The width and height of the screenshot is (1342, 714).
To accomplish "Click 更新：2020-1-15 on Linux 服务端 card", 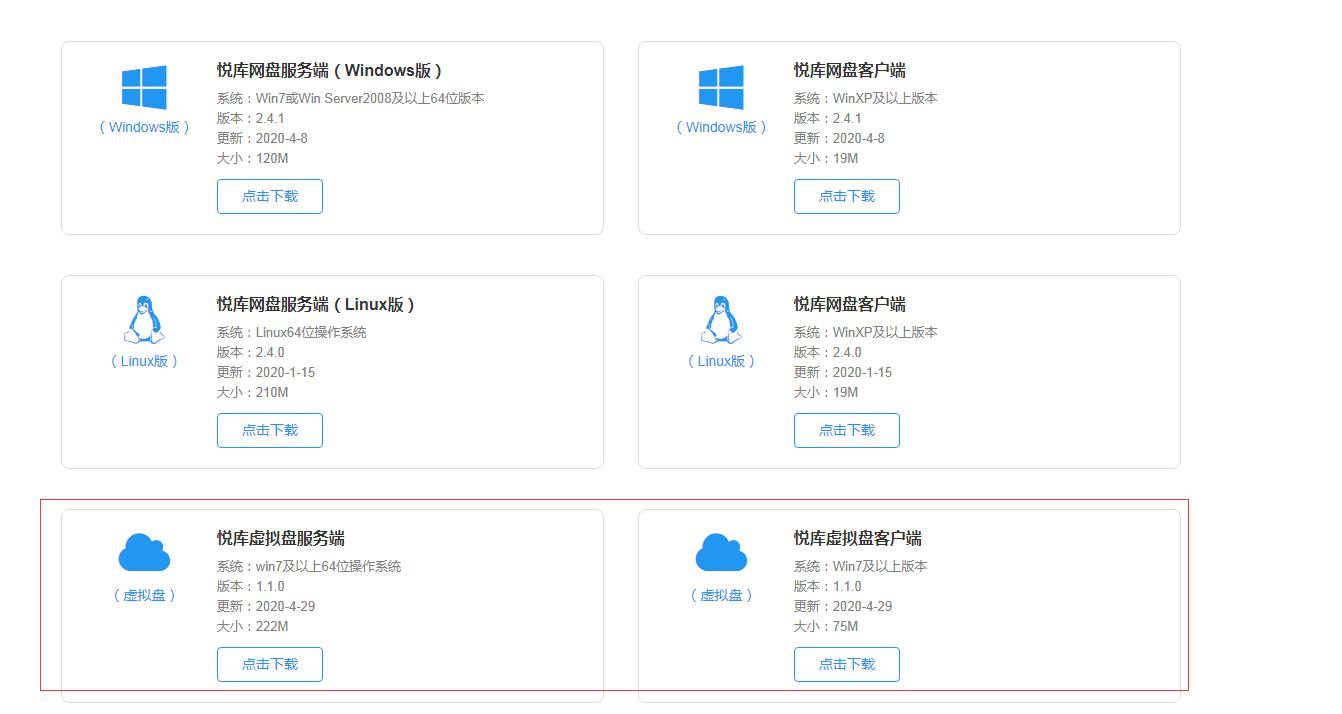I will [x=266, y=372].
